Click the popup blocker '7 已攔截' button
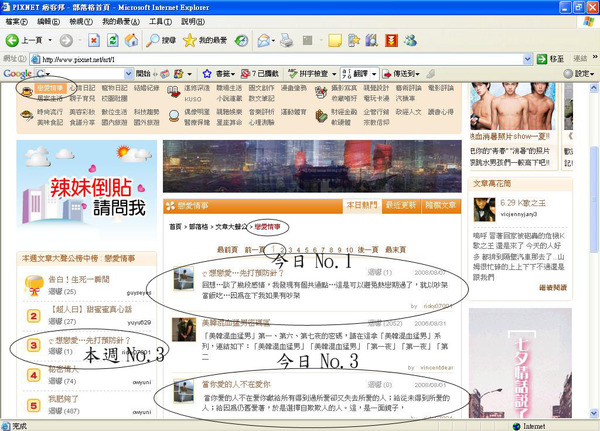 pos(260,73)
